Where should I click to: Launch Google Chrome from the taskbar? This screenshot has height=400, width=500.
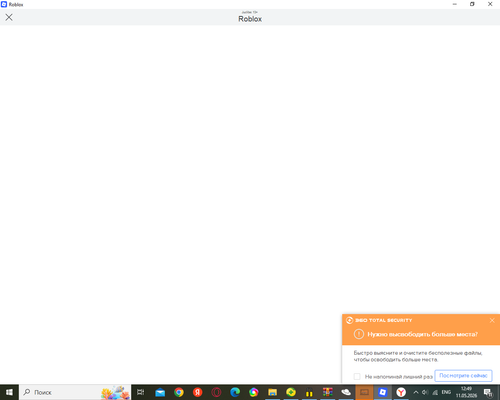(x=179, y=392)
